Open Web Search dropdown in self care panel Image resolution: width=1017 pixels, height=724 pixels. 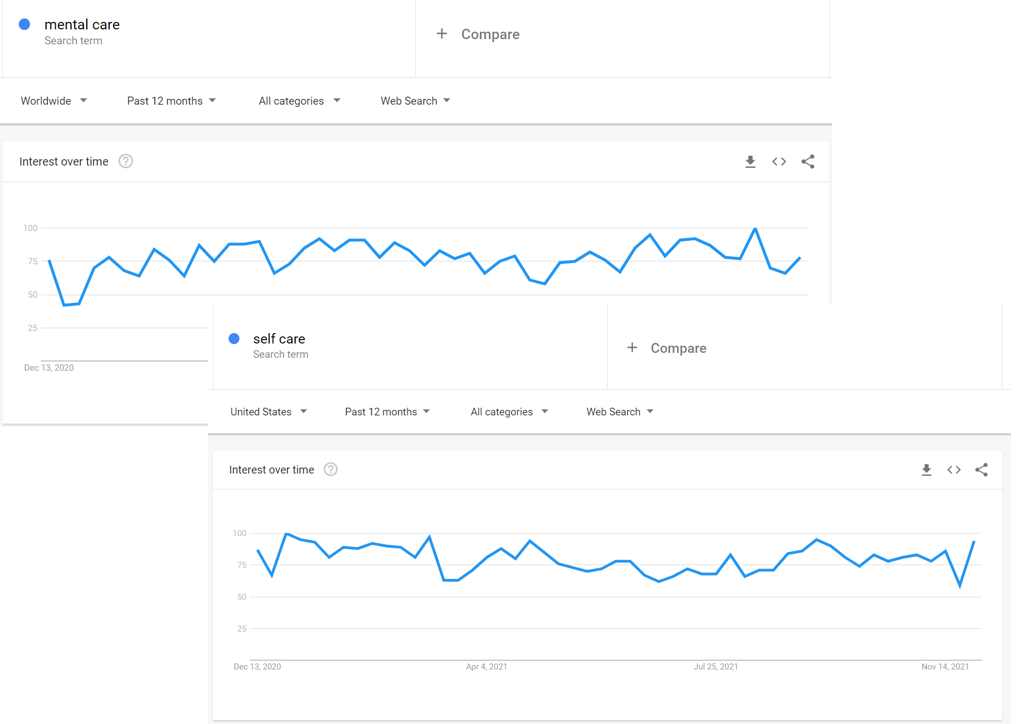coord(619,412)
